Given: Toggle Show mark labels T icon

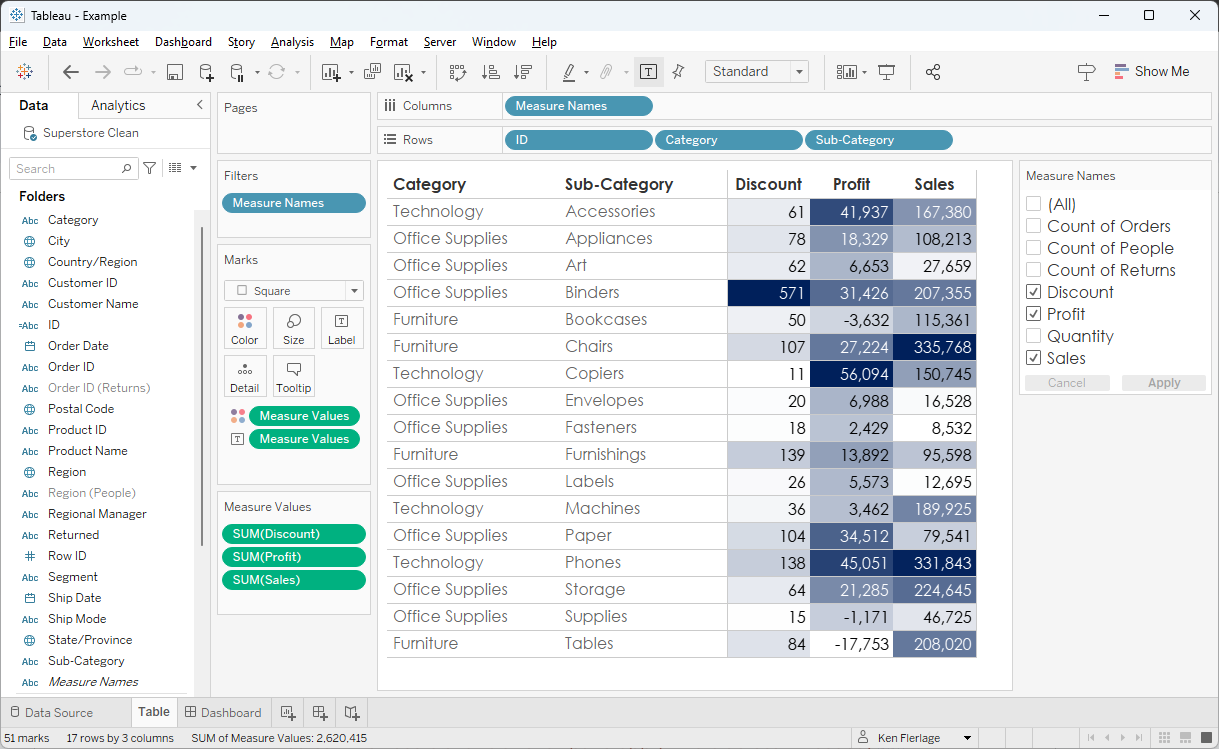Looking at the screenshot, I should click(649, 72).
